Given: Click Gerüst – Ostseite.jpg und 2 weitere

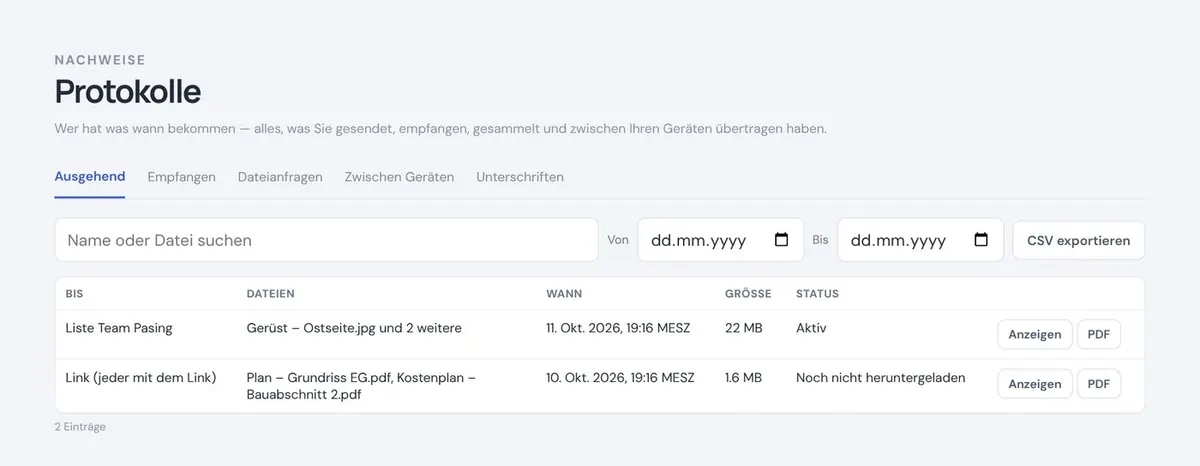Looking at the screenshot, I should click(x=354, y=328).
